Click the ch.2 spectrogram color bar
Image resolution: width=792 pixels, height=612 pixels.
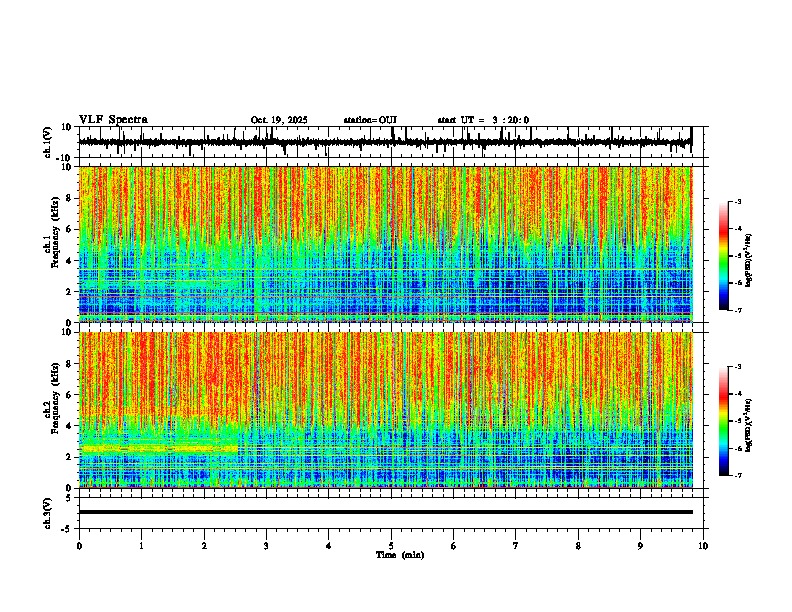coord(724,421)
